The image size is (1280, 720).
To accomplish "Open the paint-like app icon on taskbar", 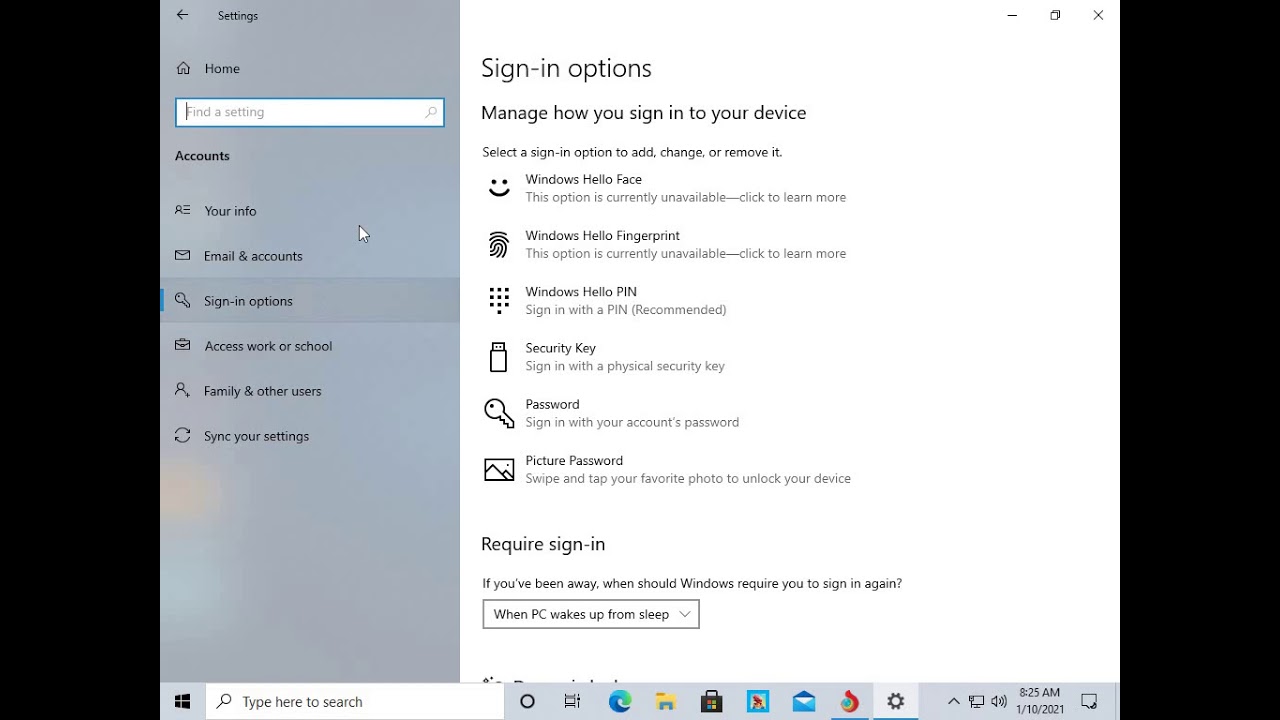I will tap(758, 702).
